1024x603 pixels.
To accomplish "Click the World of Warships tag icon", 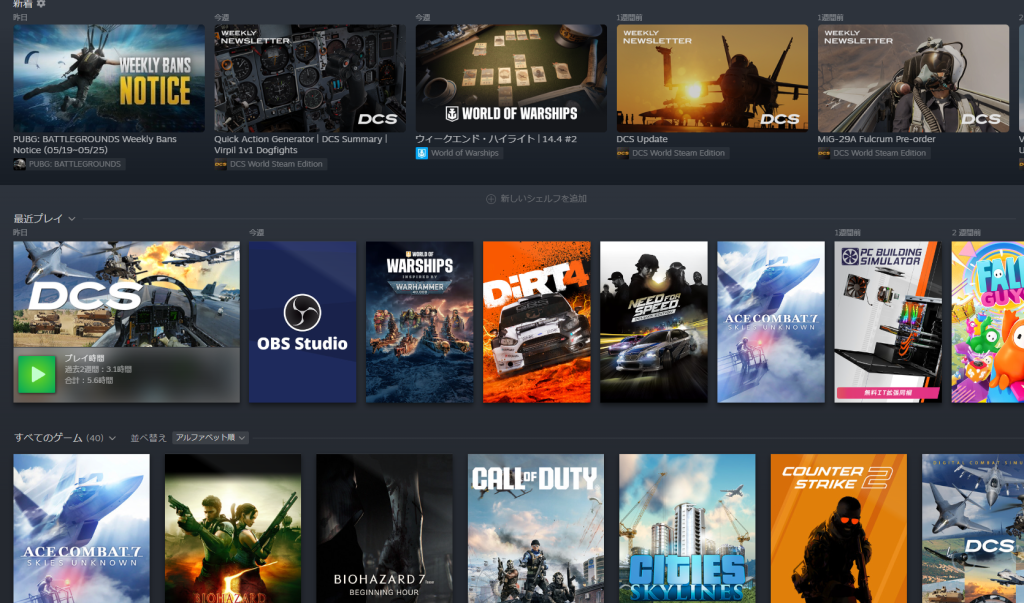I will pos(422,153).
